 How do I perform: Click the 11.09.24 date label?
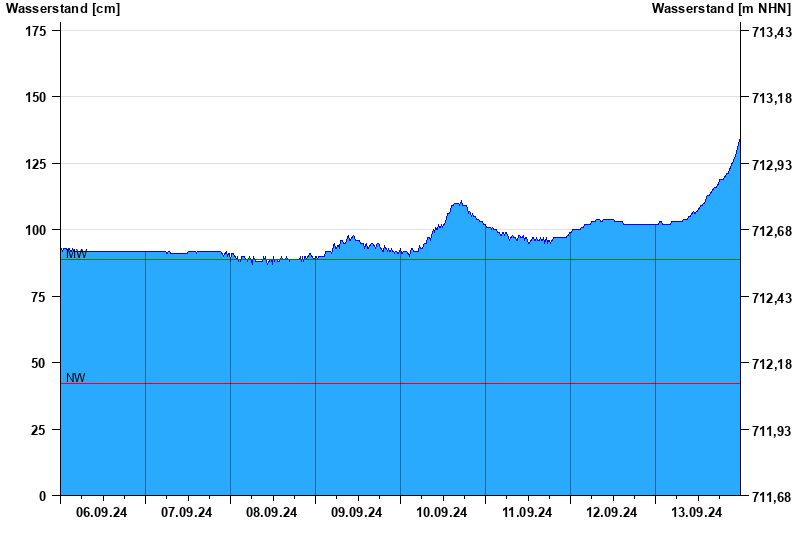527,512
